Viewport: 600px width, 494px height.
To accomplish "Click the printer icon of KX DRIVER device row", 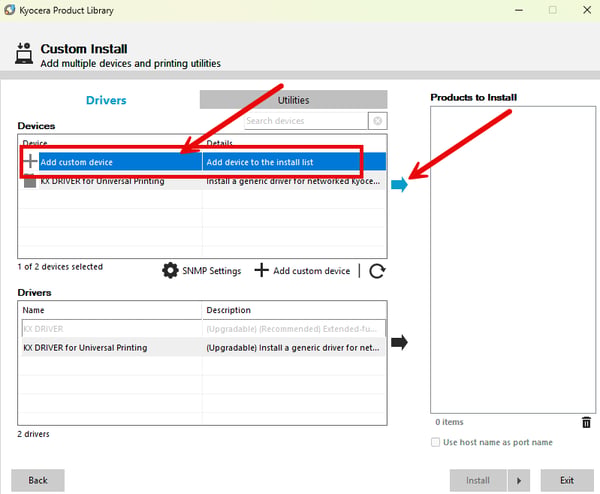I will click(x=30, y=181).
